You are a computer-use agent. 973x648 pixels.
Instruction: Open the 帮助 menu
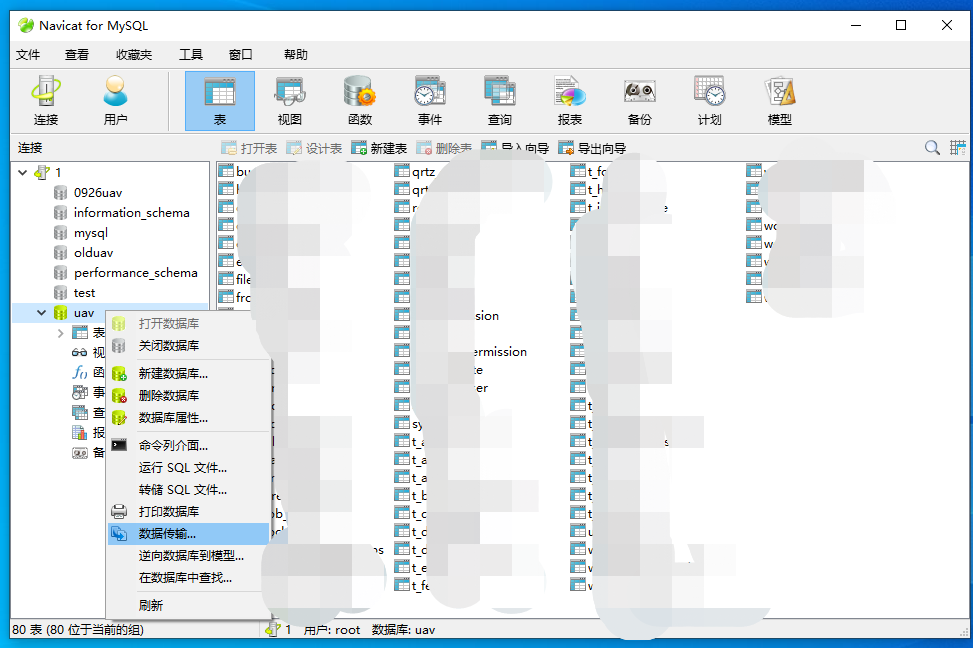[x=296, y=55]
